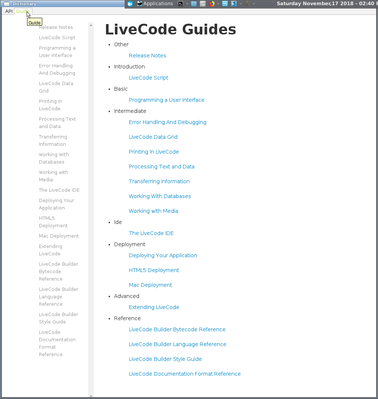Open the LiveCode Script guide link
Screen dimensions: 378x399
coord(148,78)
